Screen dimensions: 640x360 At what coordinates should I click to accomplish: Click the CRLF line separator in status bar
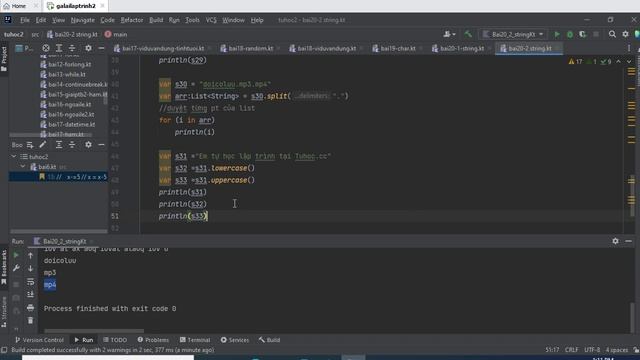(x=571, y=350)
